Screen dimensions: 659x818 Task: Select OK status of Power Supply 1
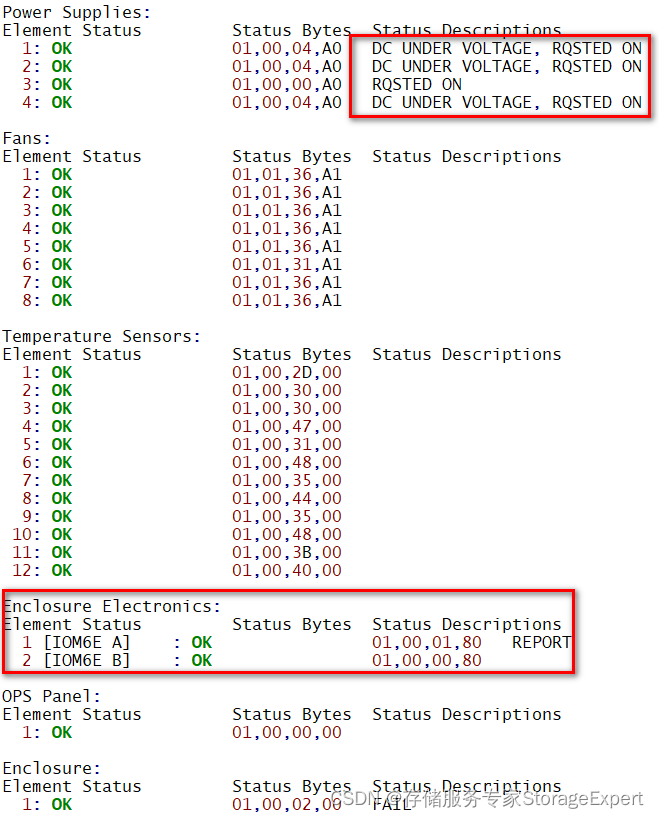coord(62,49)
